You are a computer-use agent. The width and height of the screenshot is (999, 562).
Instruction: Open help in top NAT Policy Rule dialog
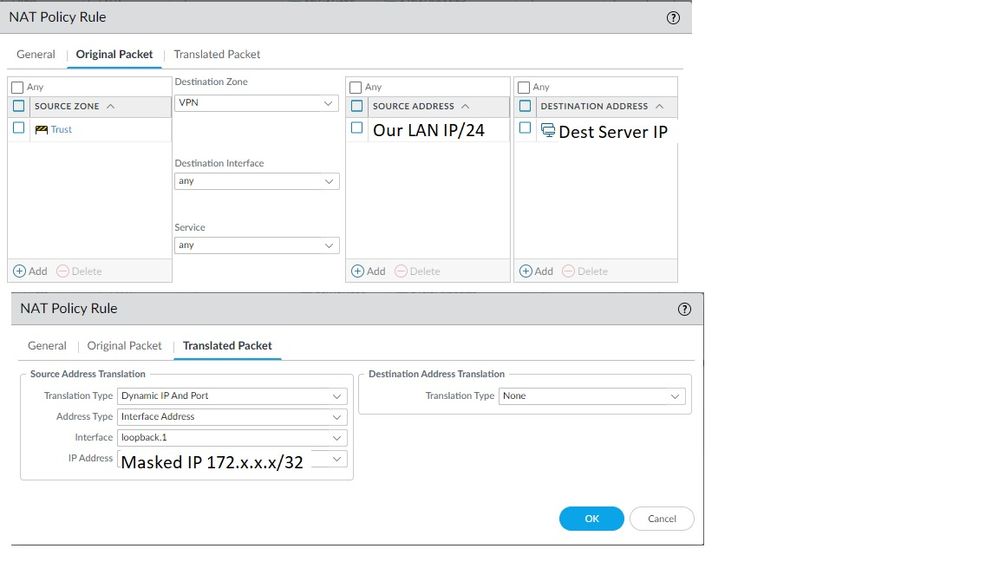click(x=673, y=17)
